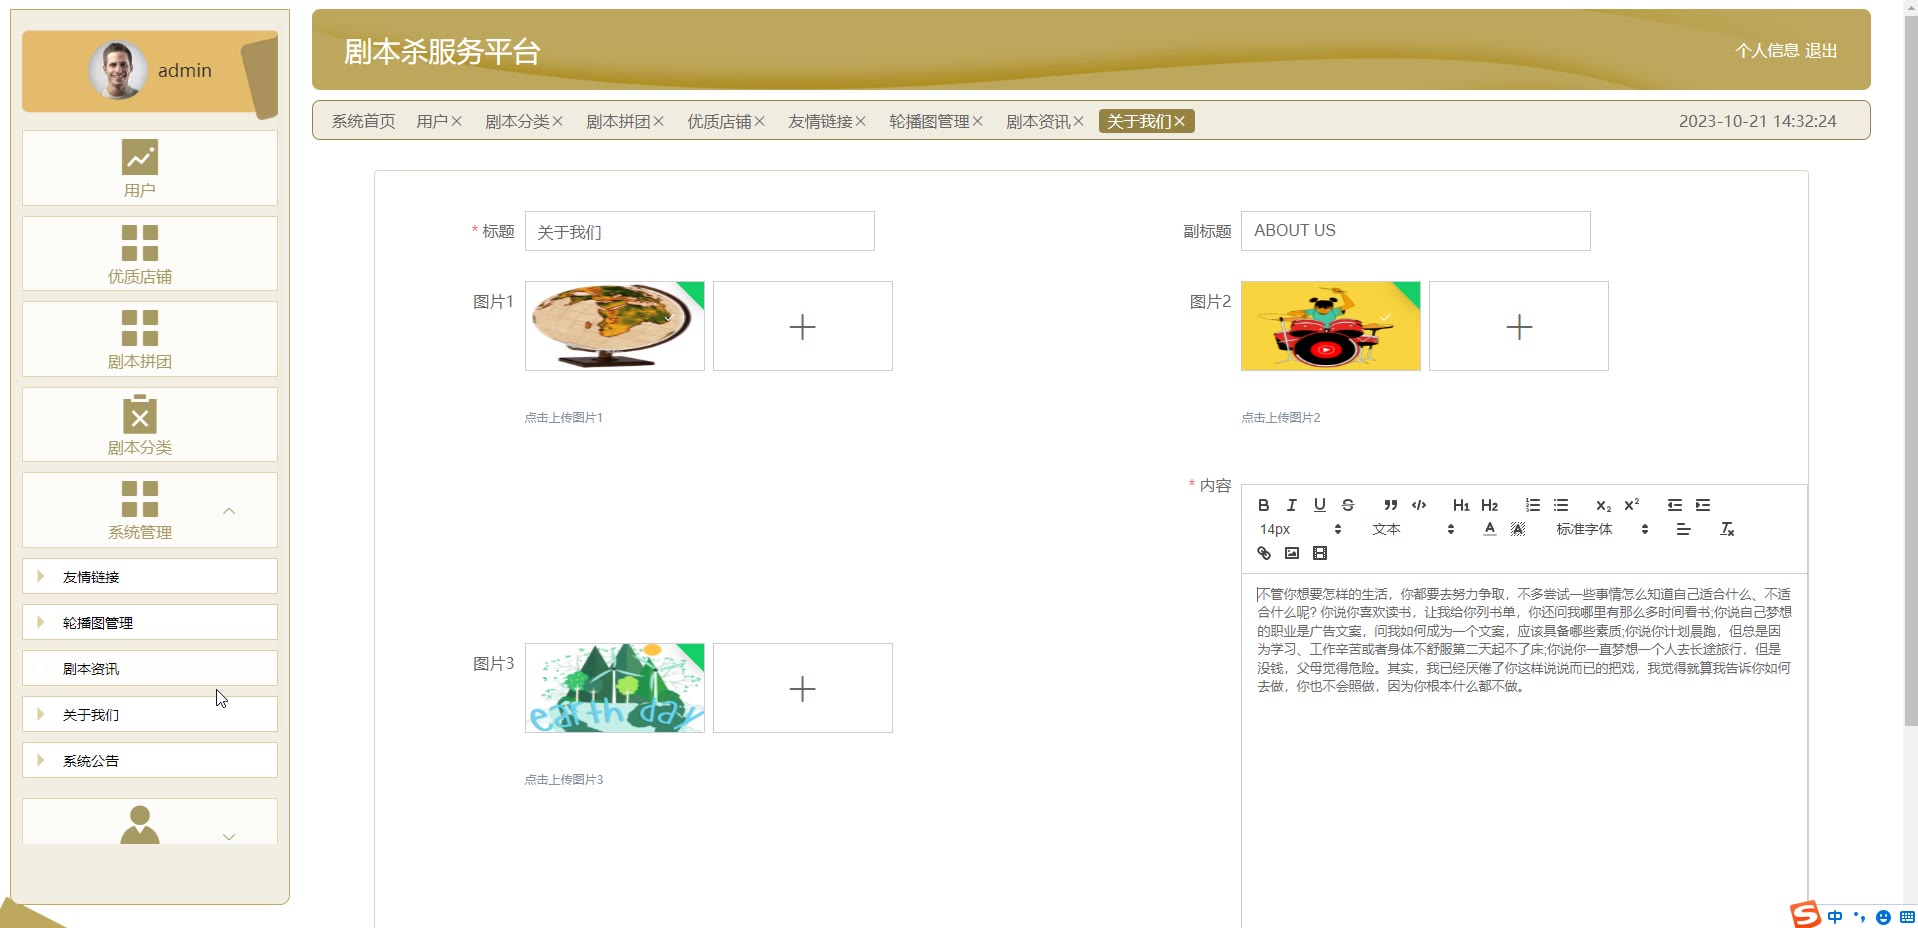Expand the person icon sidebar section
The height and width of the screenshot is (928, 1918).
[x=150, y=822]
